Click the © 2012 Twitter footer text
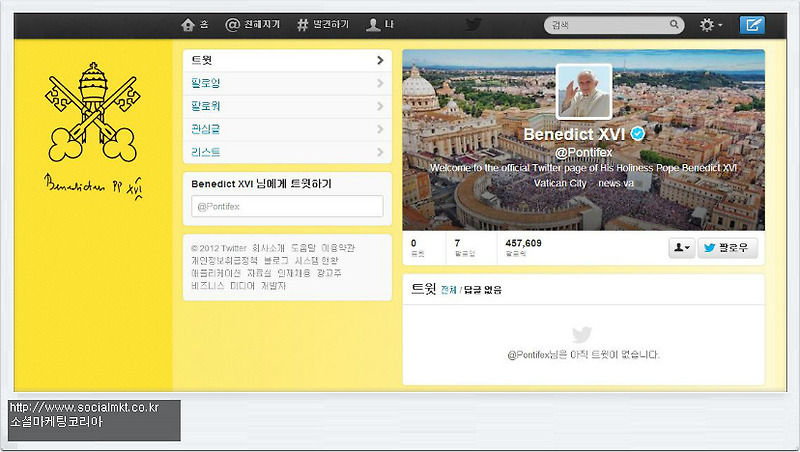The width and height of the screenshot is (800, 452). click(219, 248)
